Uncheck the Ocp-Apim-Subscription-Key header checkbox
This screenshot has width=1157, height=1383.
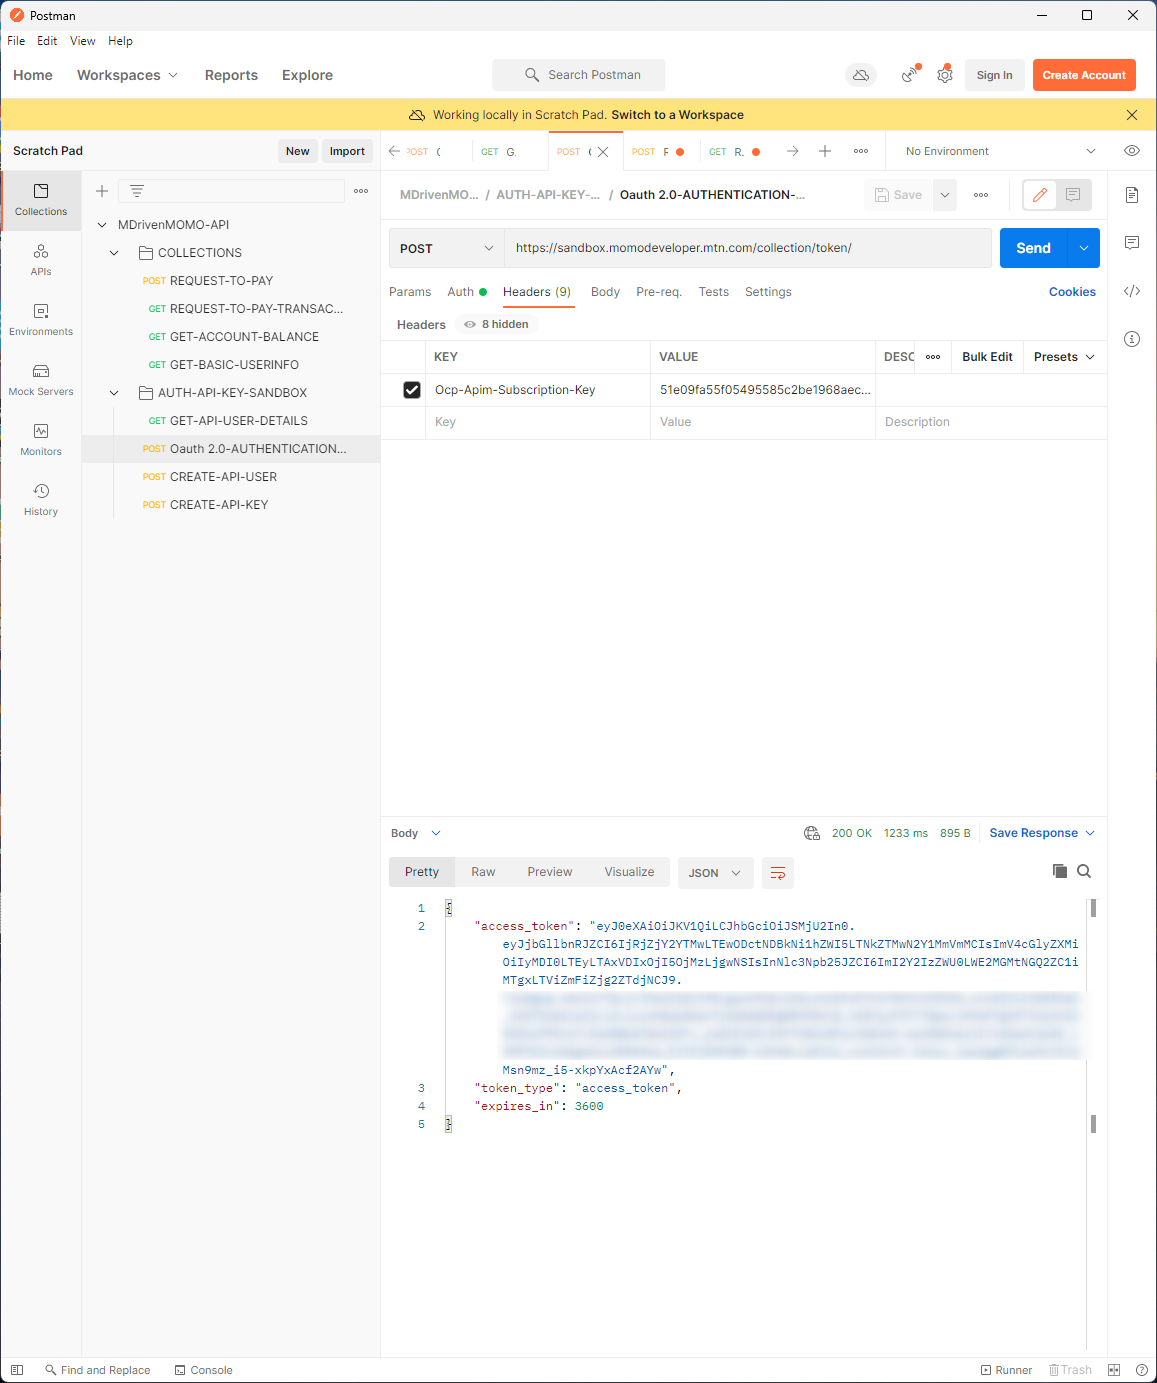411,390
